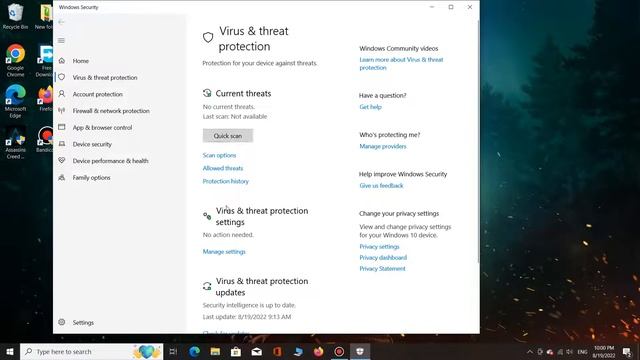
Task: Click the Account protection person icon
Action: click(x=62, y=94)
